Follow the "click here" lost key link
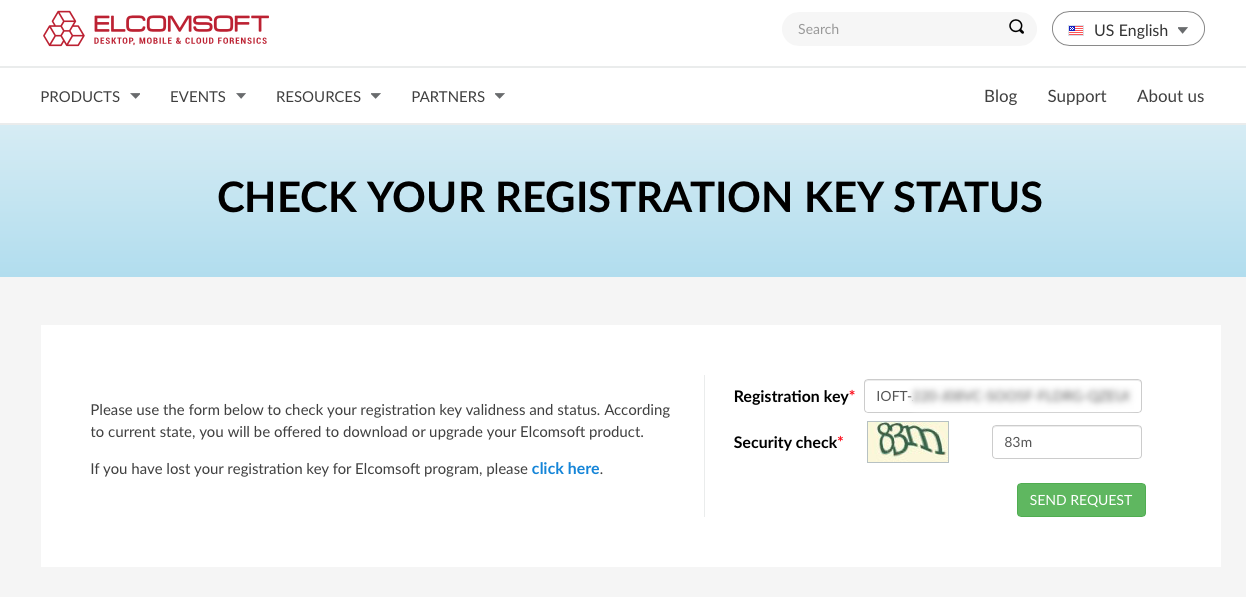 click(x=565, y=468)
